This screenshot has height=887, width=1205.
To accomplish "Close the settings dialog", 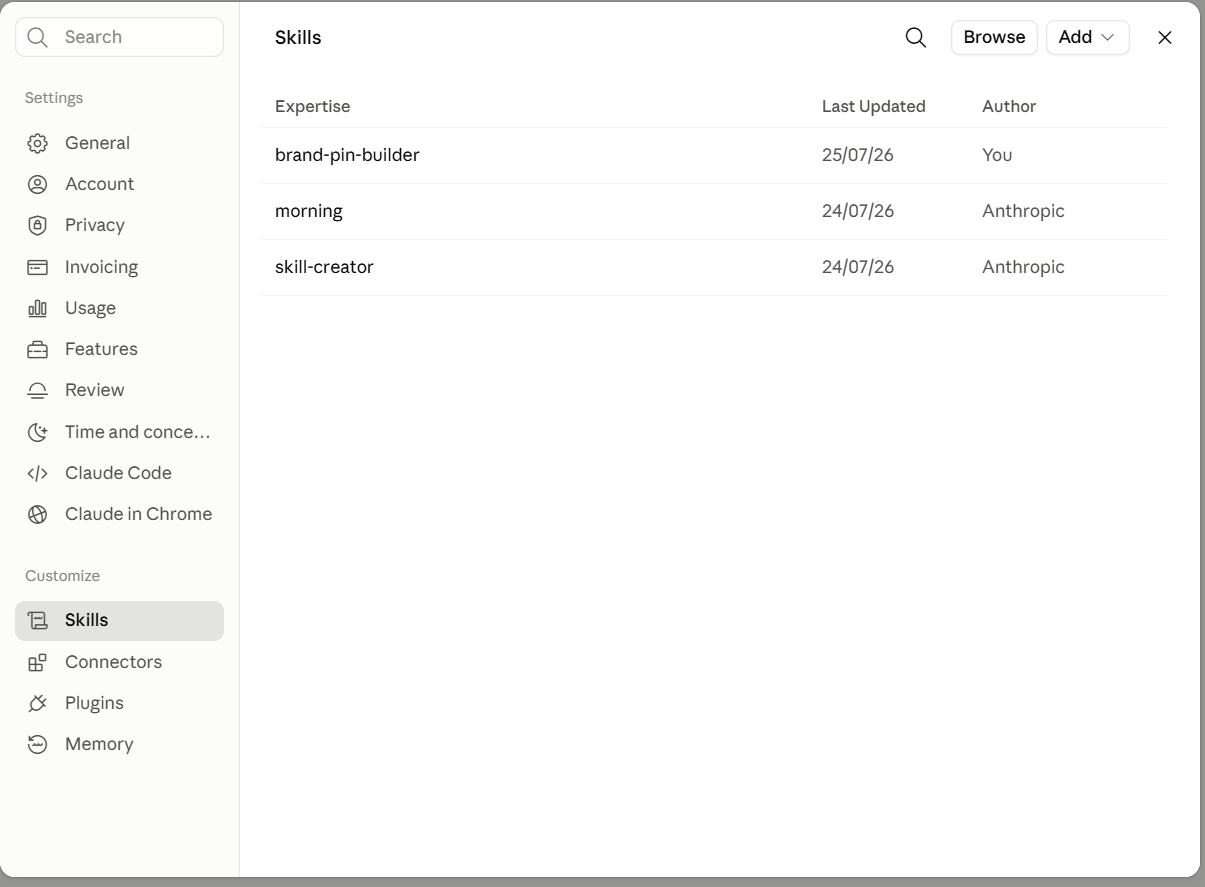I will (x=1164, y=37).
